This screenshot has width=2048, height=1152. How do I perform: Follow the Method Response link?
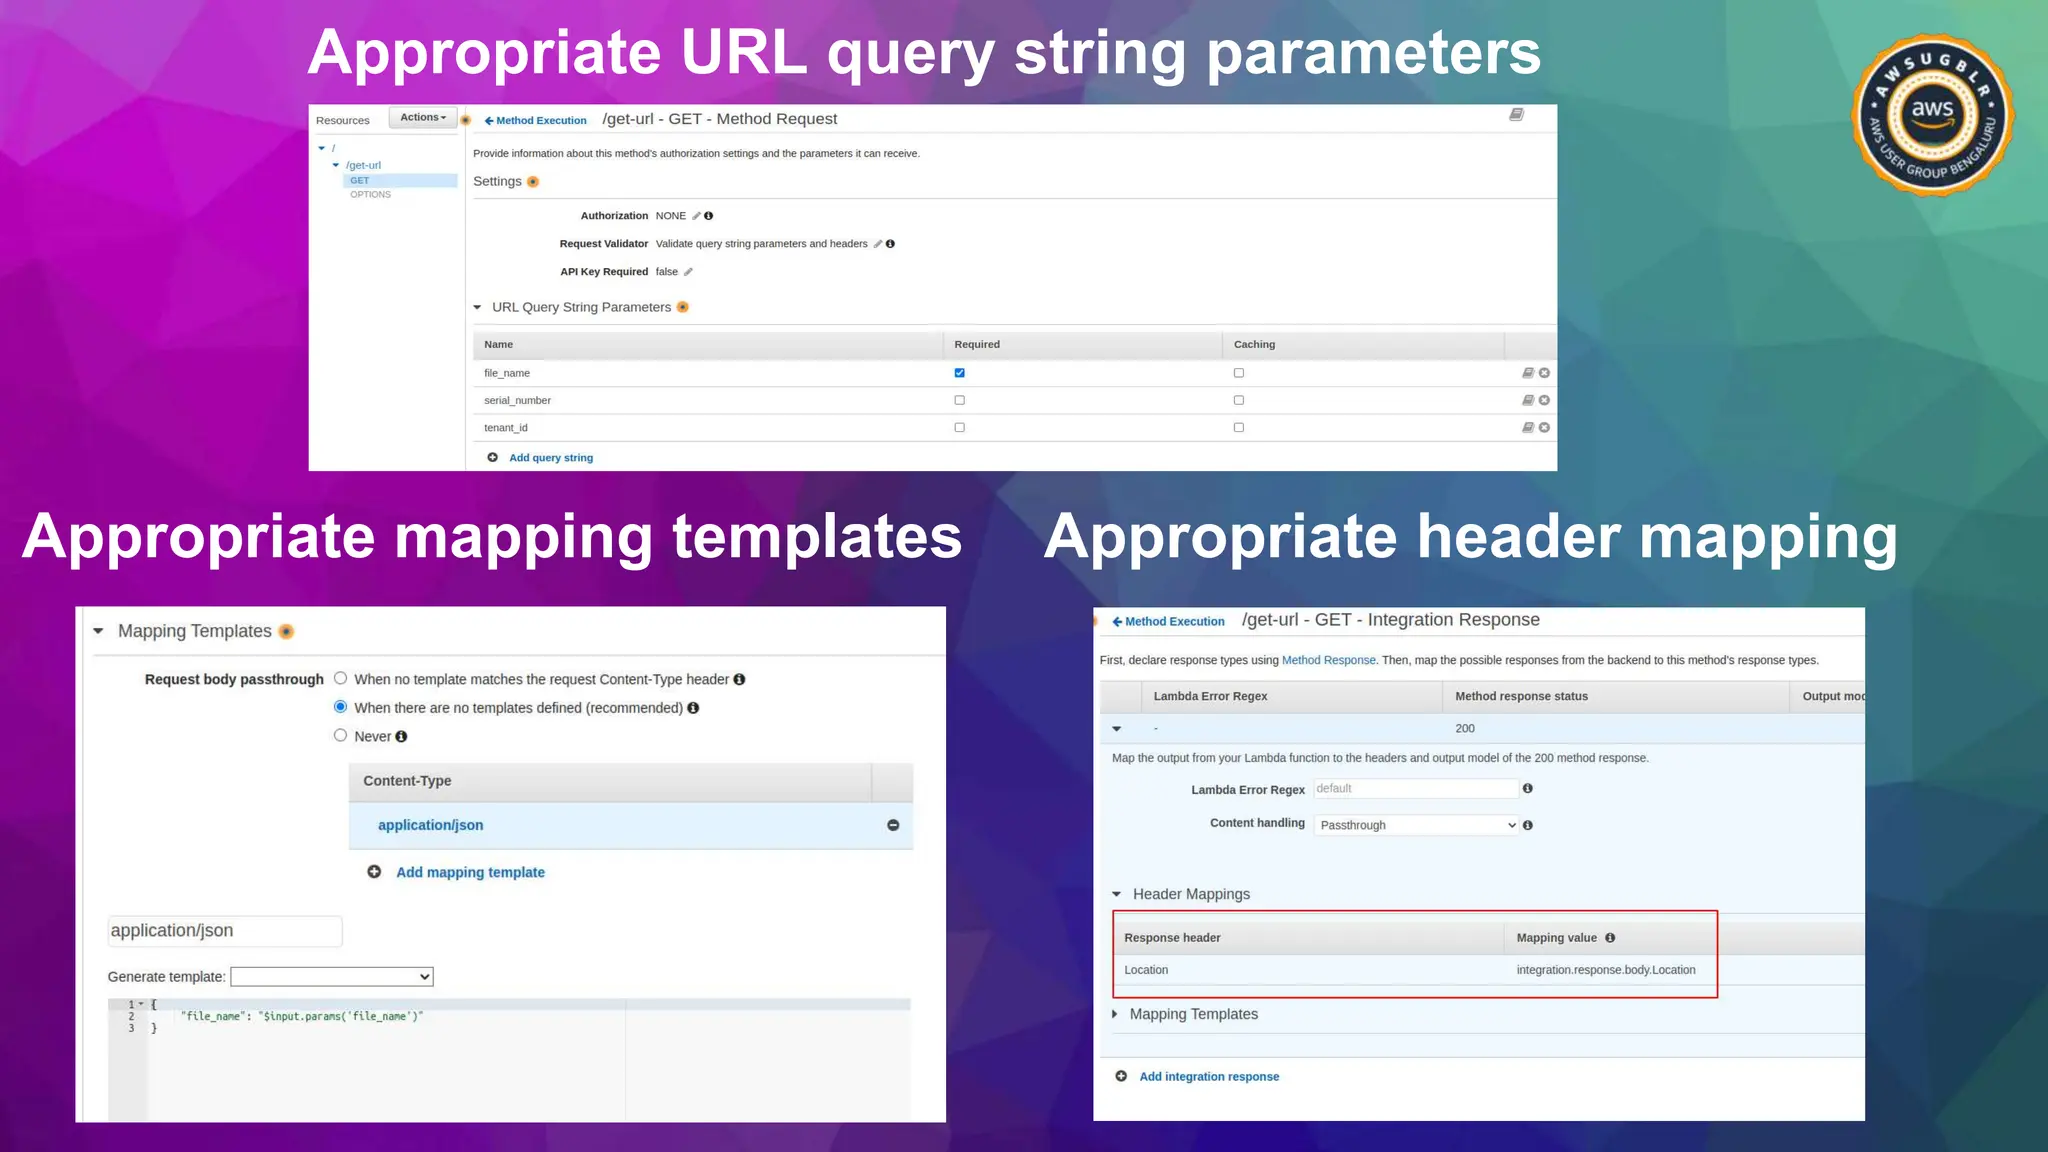pyautogui.click(x=1329, y=660)
